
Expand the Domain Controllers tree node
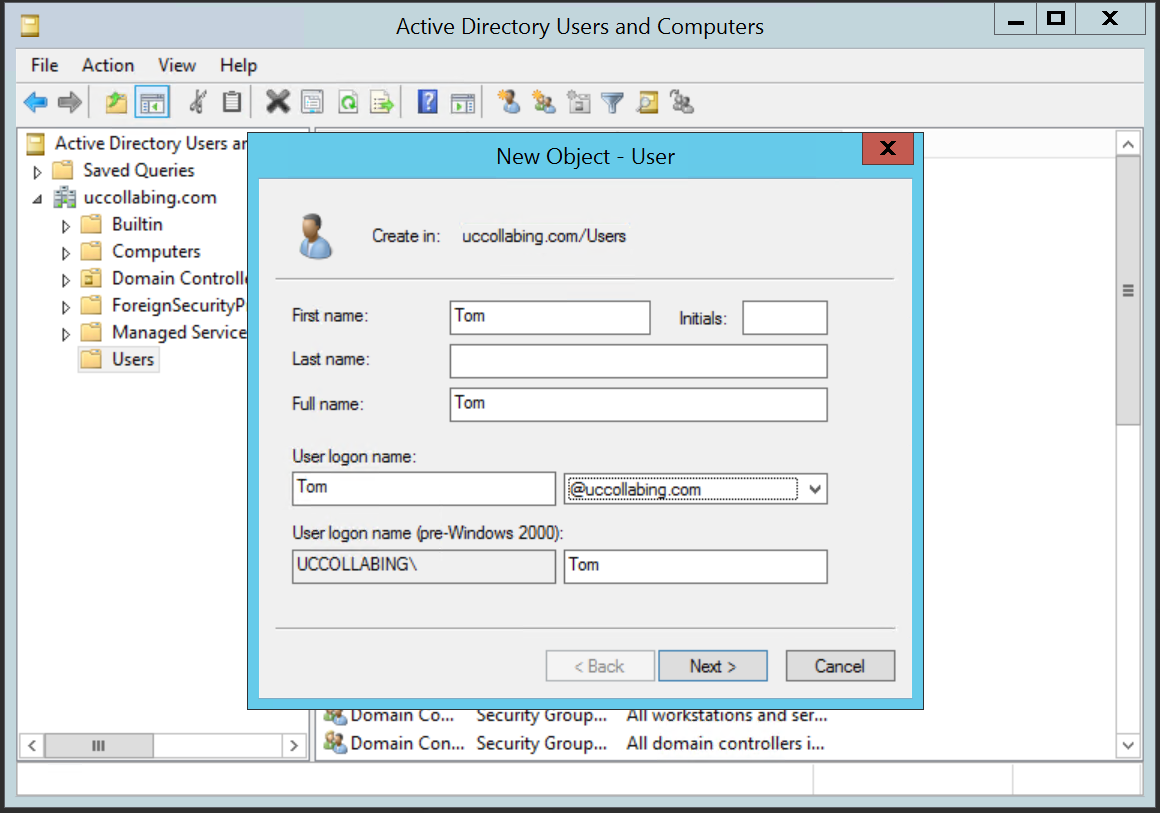66,280
